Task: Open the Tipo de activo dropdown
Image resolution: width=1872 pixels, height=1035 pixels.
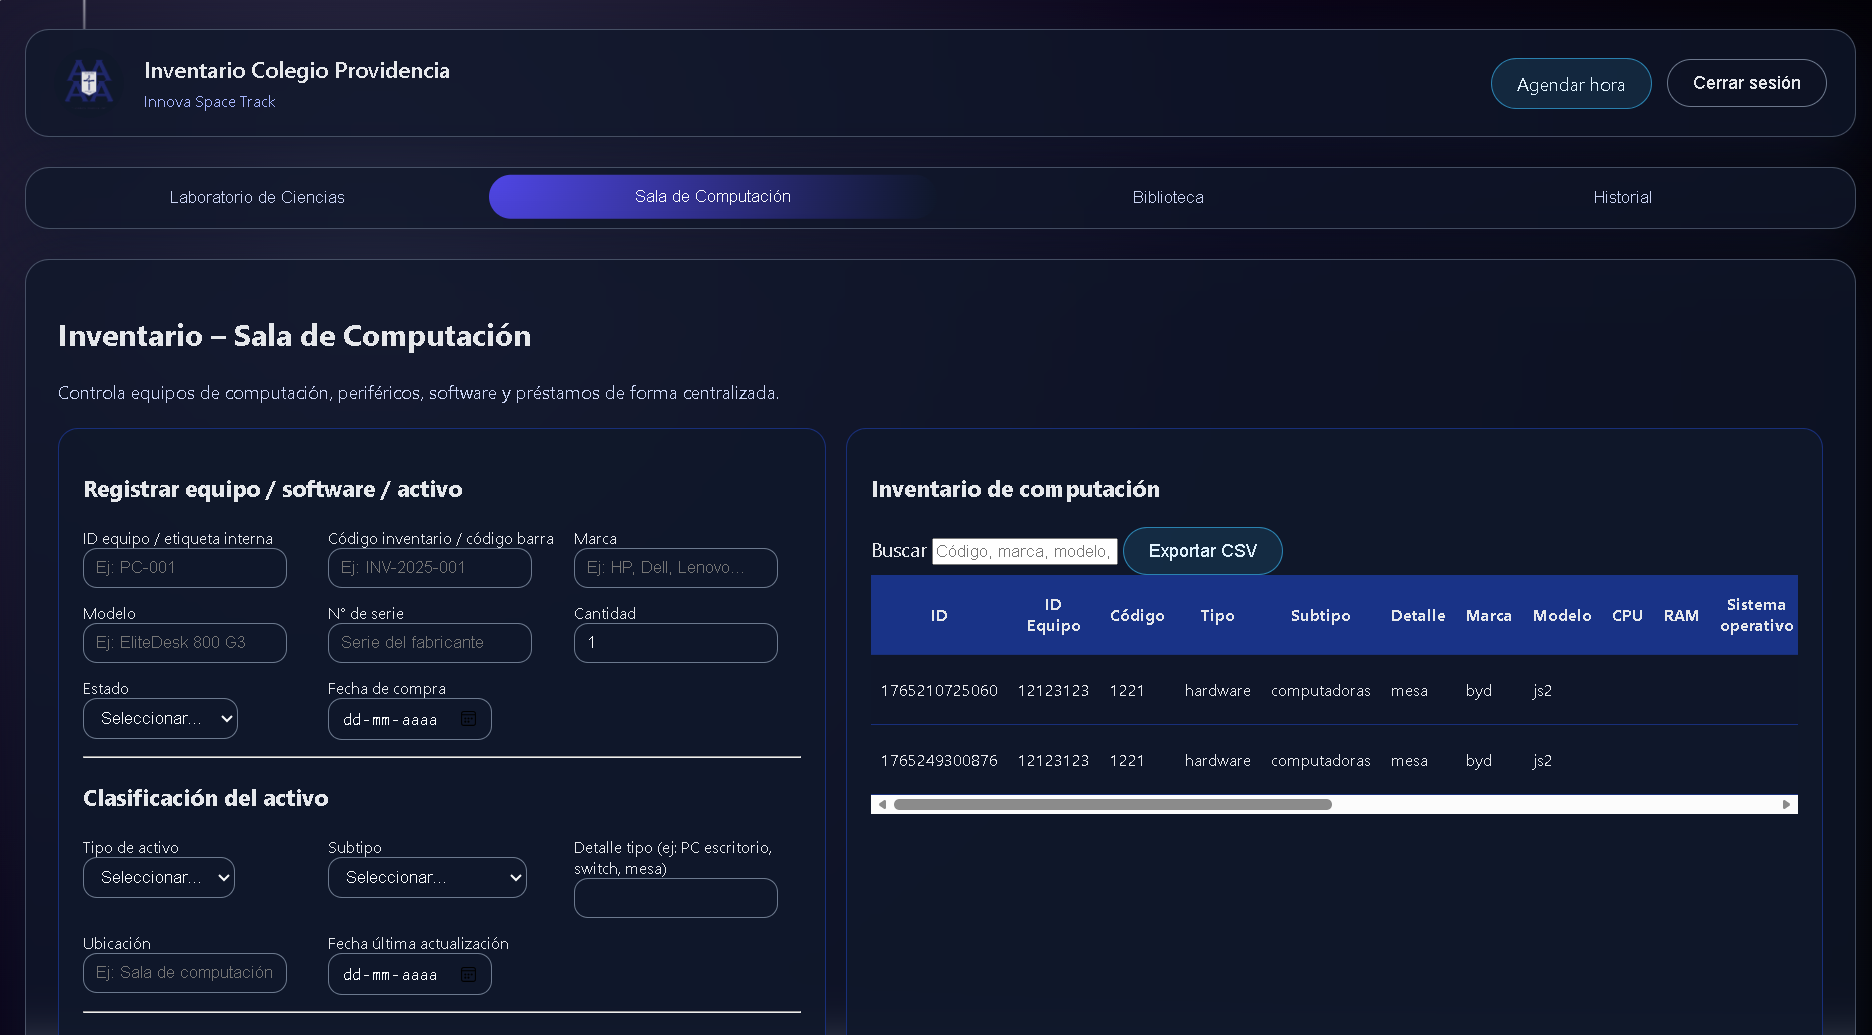Action: [158, 877]
